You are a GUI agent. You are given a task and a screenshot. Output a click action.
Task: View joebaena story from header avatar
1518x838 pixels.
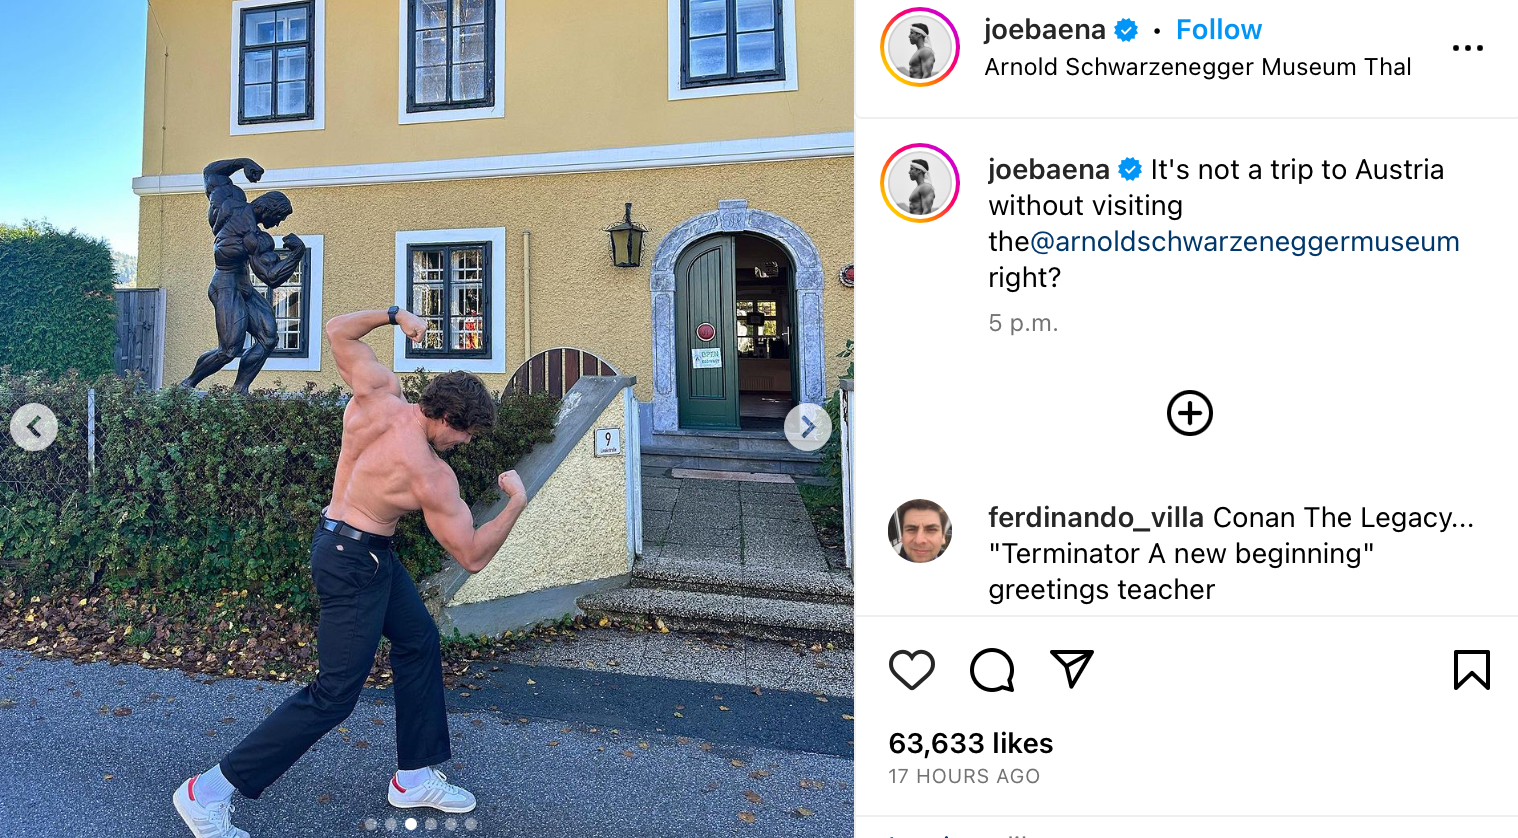(920, 47)
